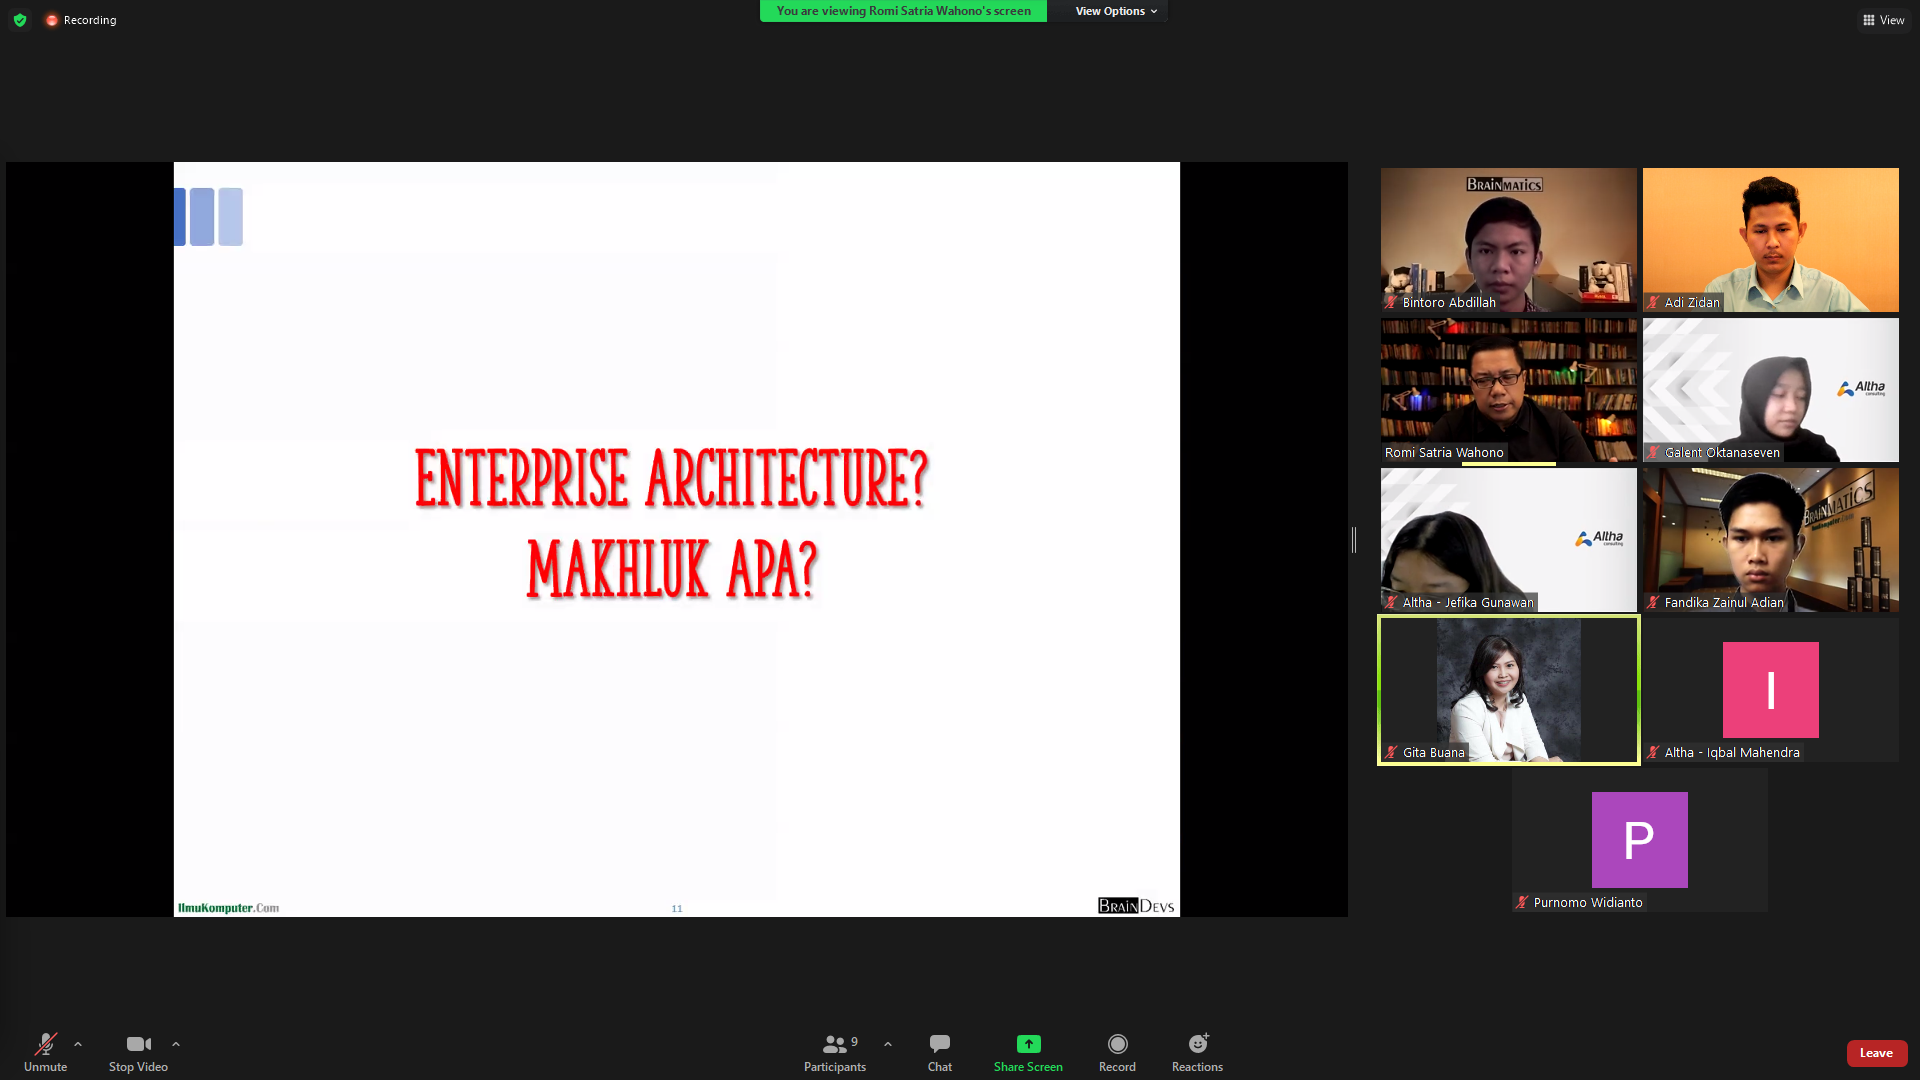1920x1080 pixels.
Task: Click the Leave meeting button
Action: (x=1876, y=1053)
